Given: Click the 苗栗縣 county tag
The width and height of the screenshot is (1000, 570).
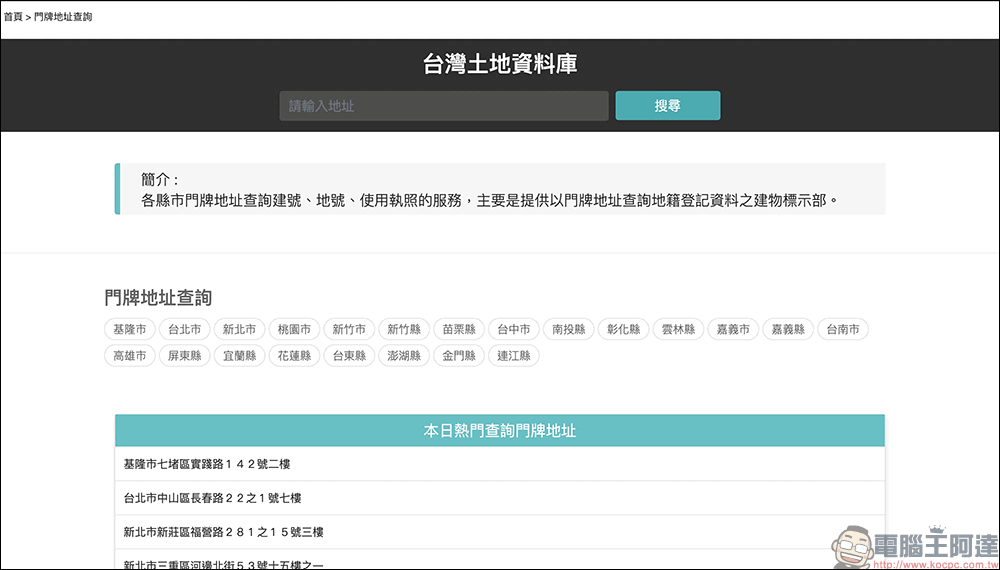Looking at the screenshot, I should pos(459,329).
